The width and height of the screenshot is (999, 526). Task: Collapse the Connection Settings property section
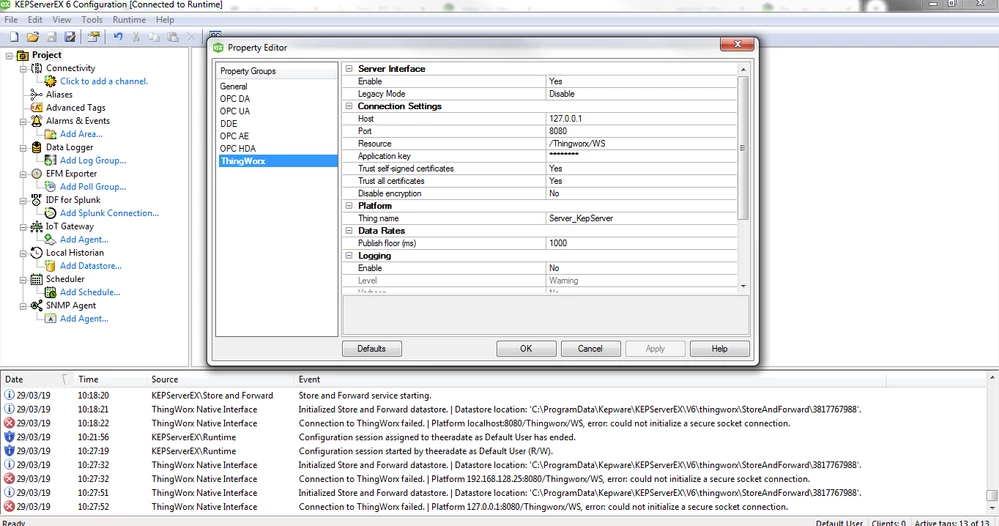tap(349, 106)
